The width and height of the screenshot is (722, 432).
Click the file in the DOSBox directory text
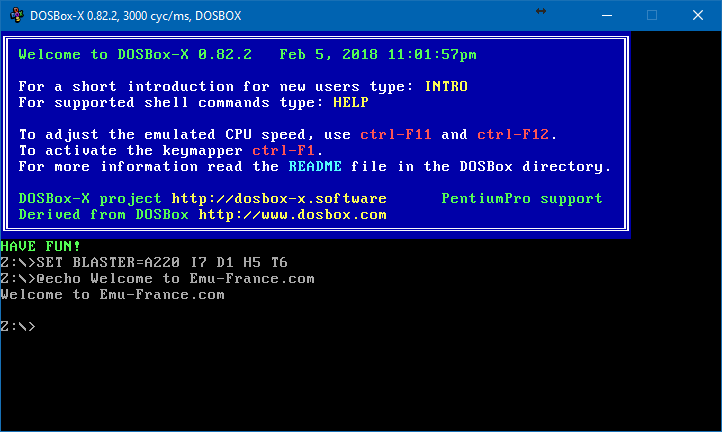click(x=481, y=167)
